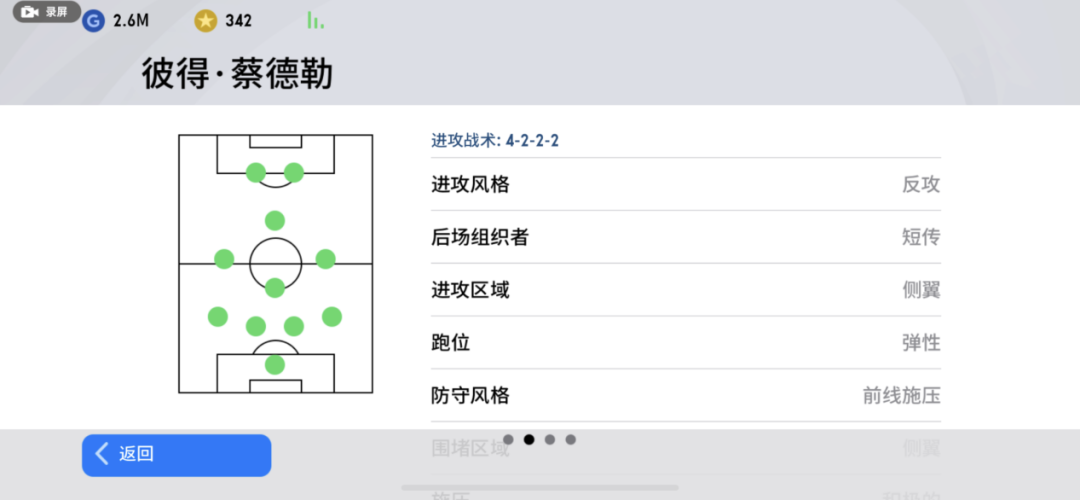Open the 进攻风格 setting showing 反攻
This screenshot has height=500, width=1080.
[685, 185]
